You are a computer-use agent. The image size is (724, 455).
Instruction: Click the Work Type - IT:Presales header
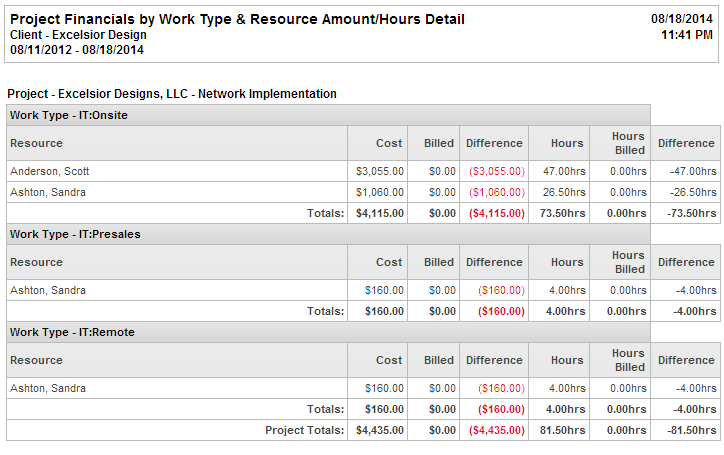75,234
